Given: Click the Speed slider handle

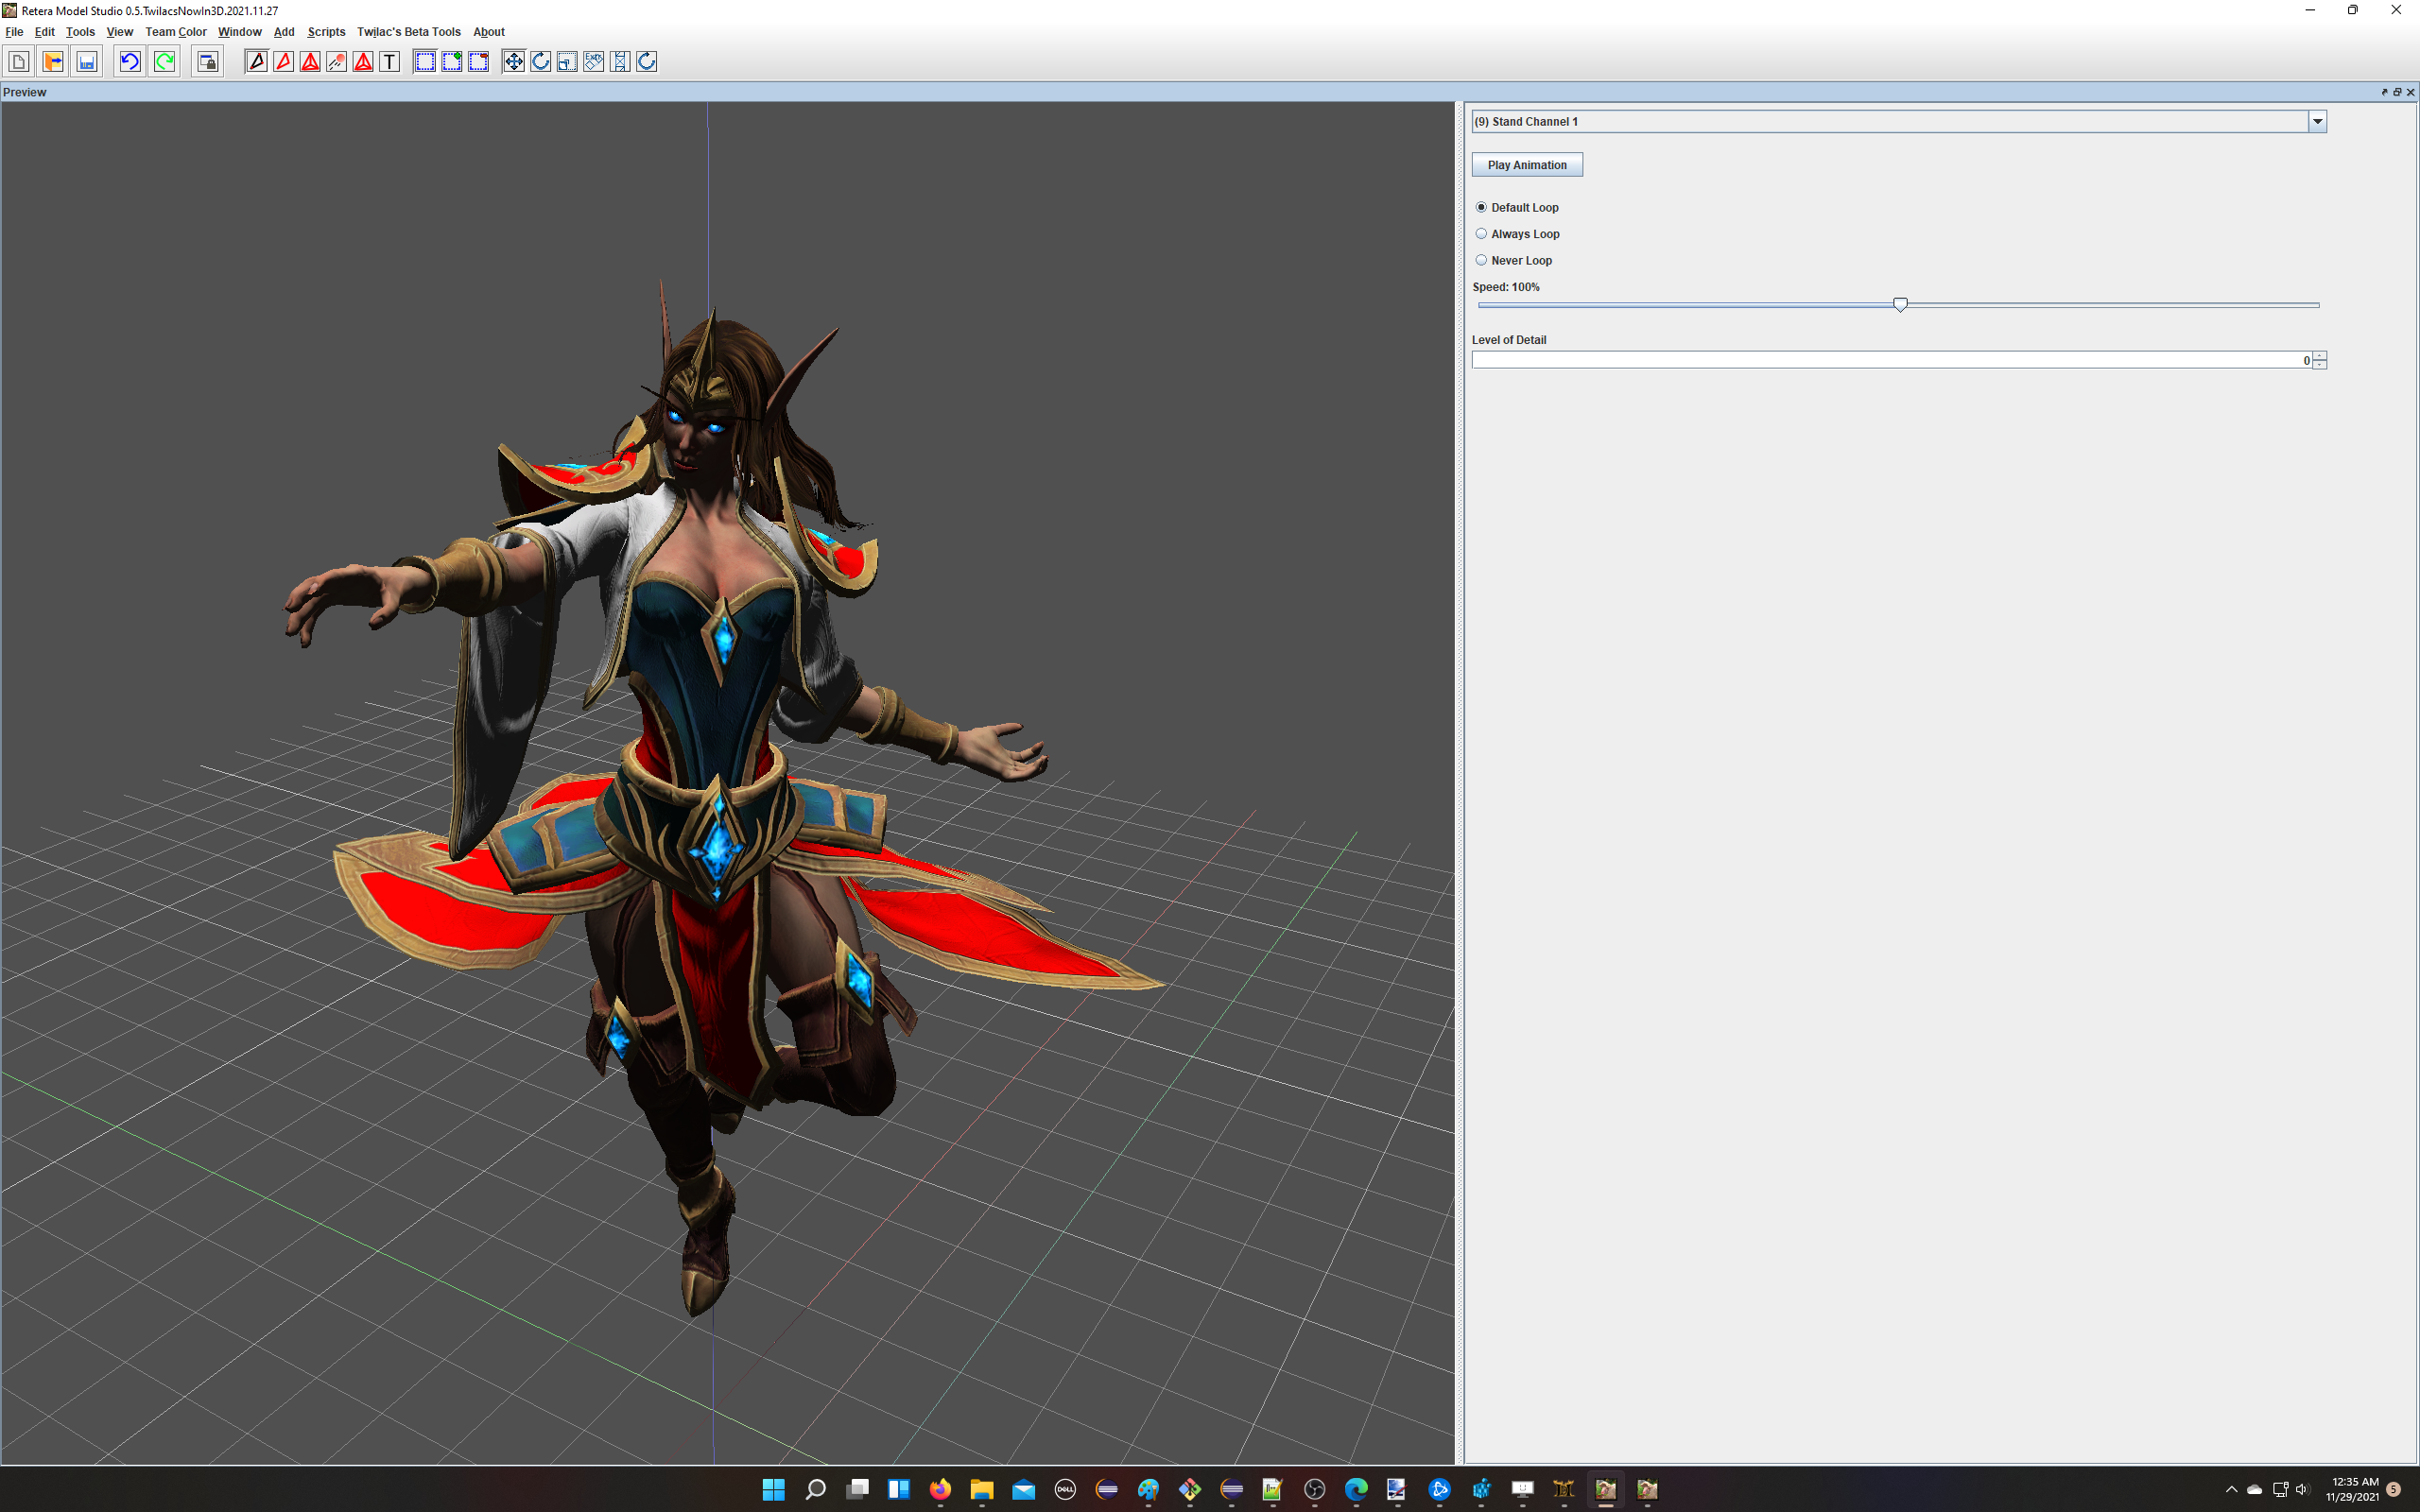Looking at the screenshot, I should coord(1900,305).
